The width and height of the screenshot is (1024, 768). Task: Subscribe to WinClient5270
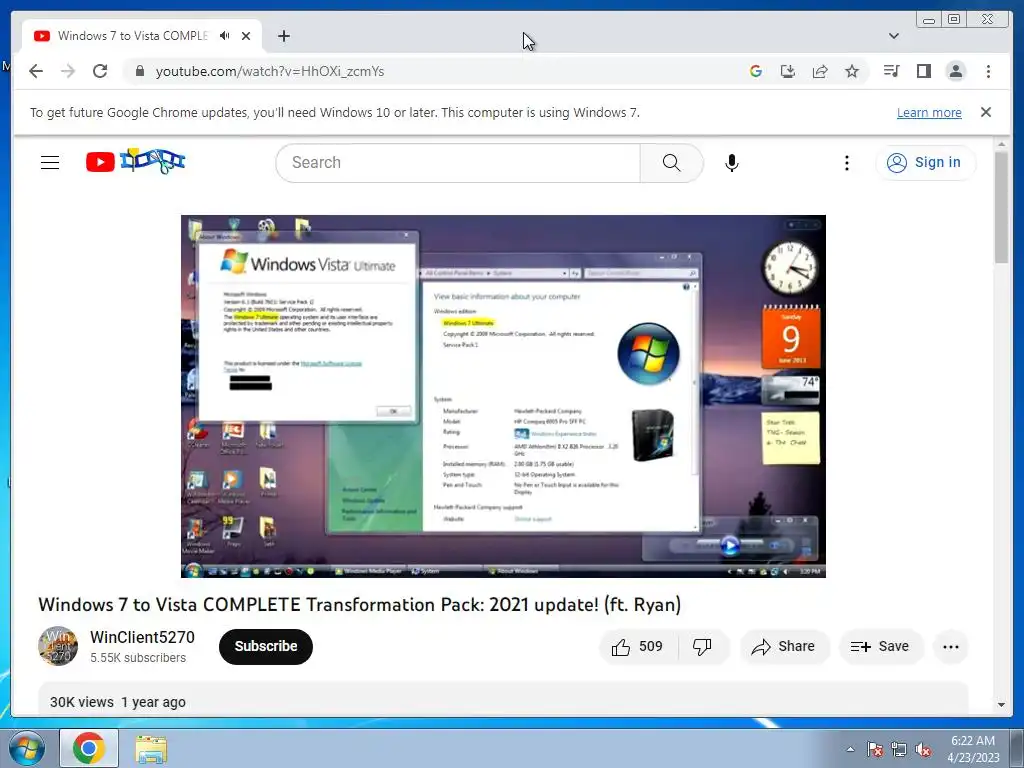pos(266,647)
